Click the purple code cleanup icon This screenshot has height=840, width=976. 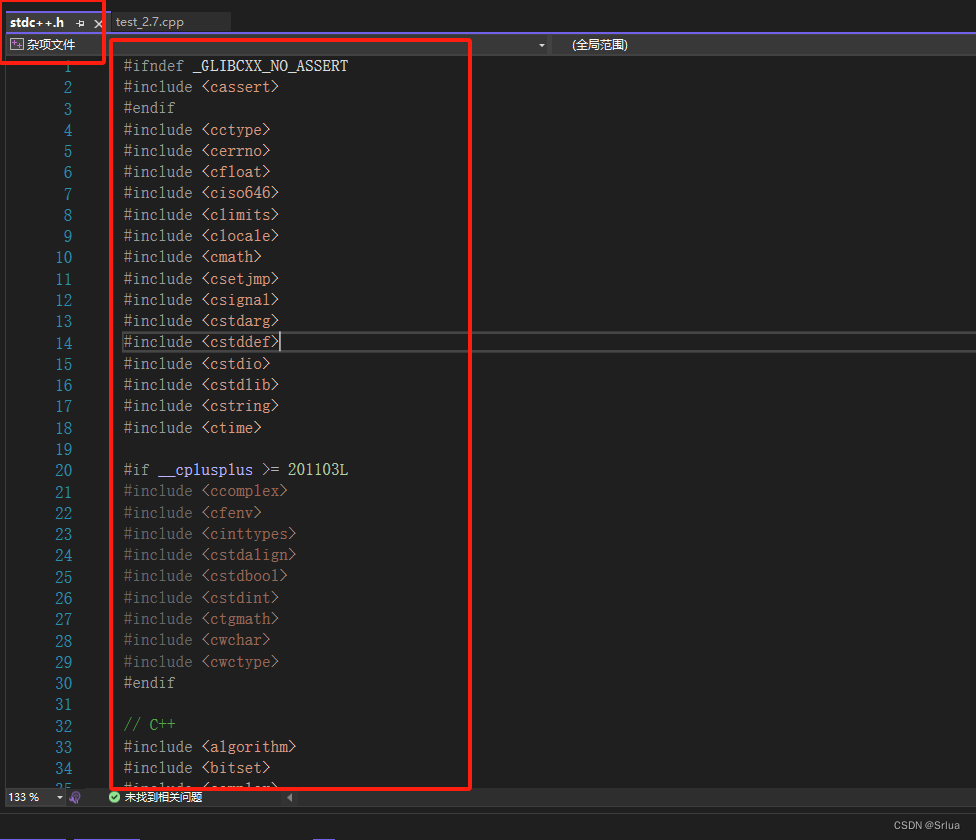tap(75, 797)
